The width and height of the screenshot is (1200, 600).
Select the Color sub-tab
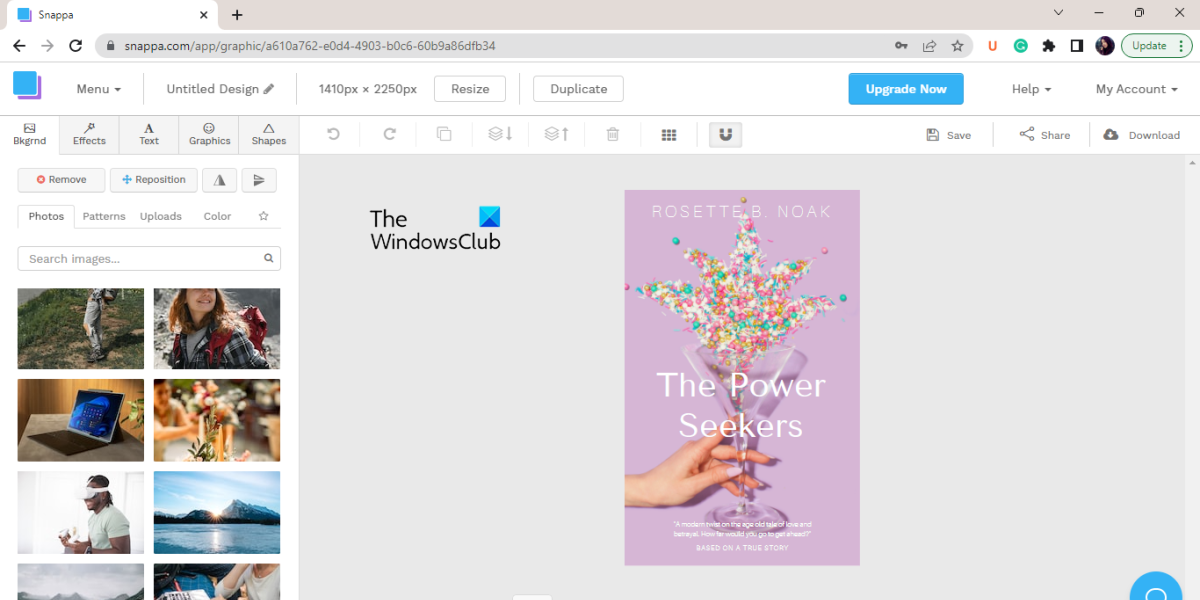(x=217, y=216)
